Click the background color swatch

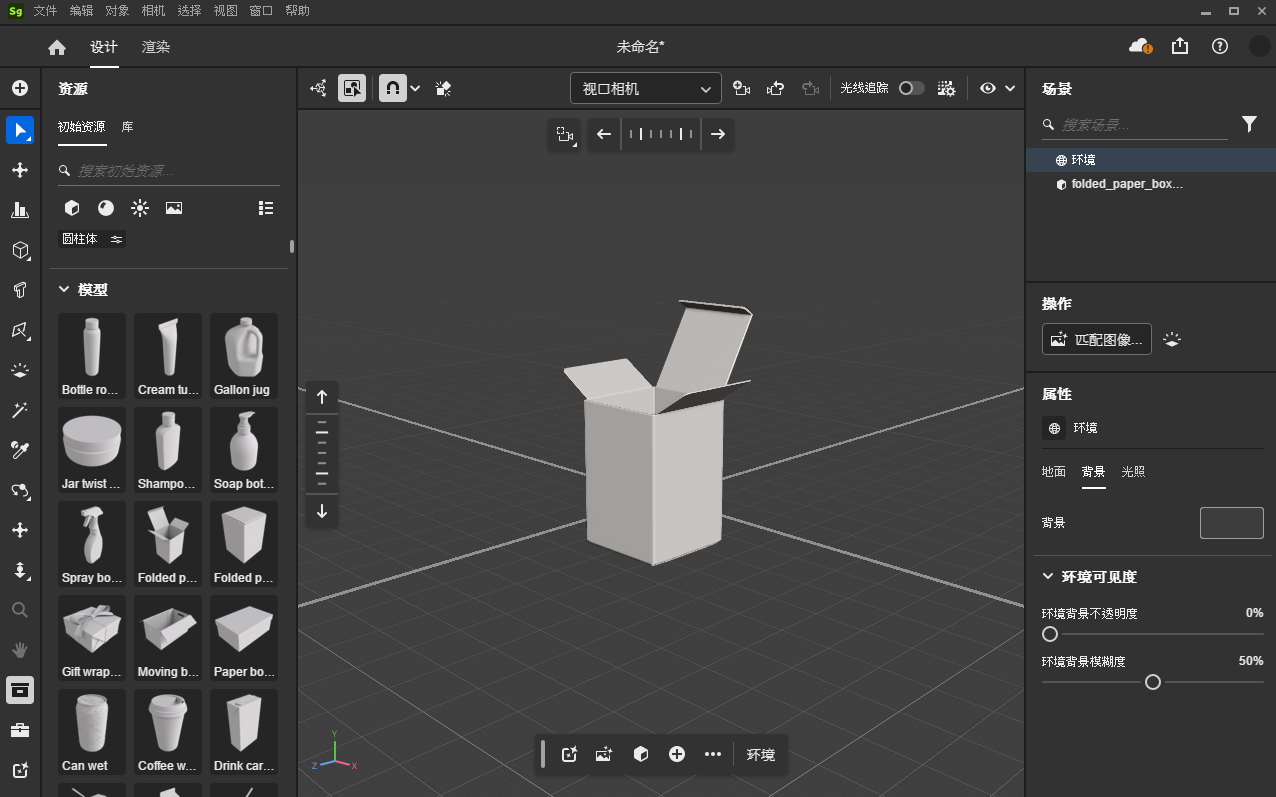(1231, 523)
